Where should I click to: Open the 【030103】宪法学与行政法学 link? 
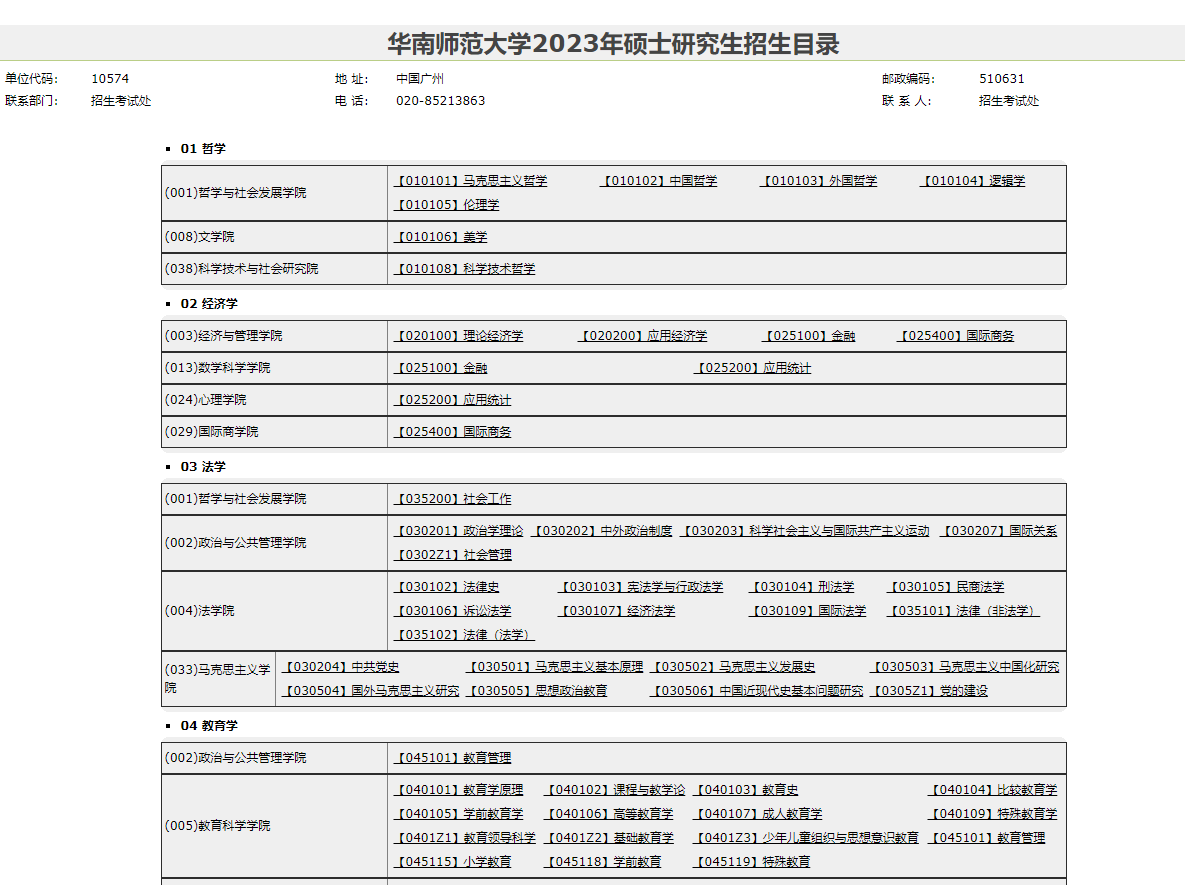click(641, 587)
